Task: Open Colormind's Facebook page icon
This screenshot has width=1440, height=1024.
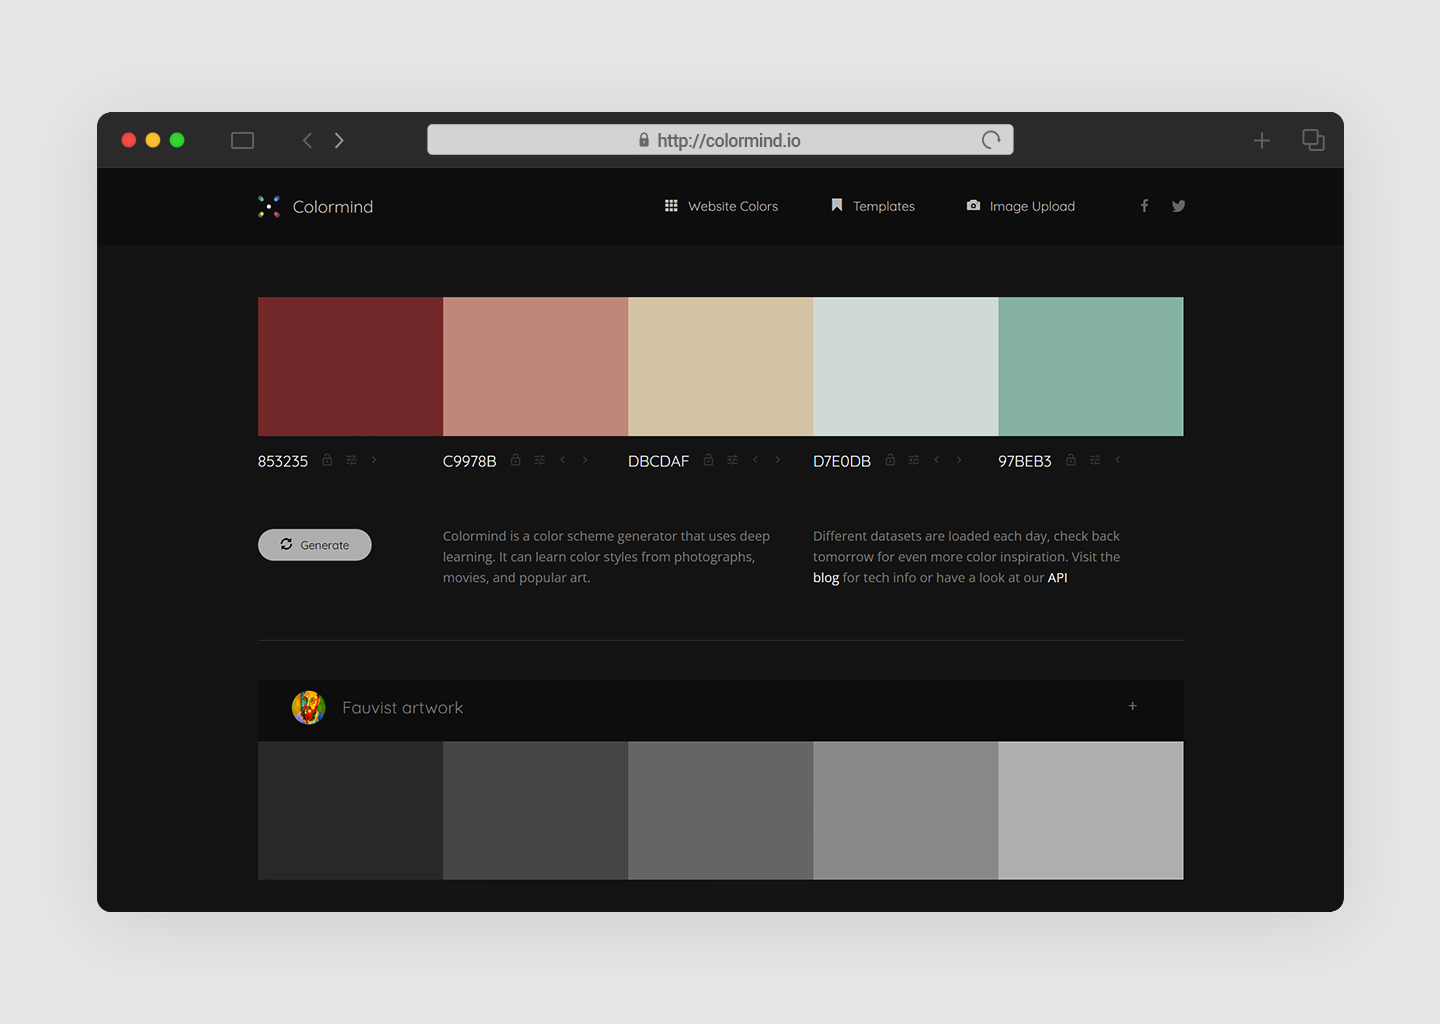Action: click(1144, 205)
